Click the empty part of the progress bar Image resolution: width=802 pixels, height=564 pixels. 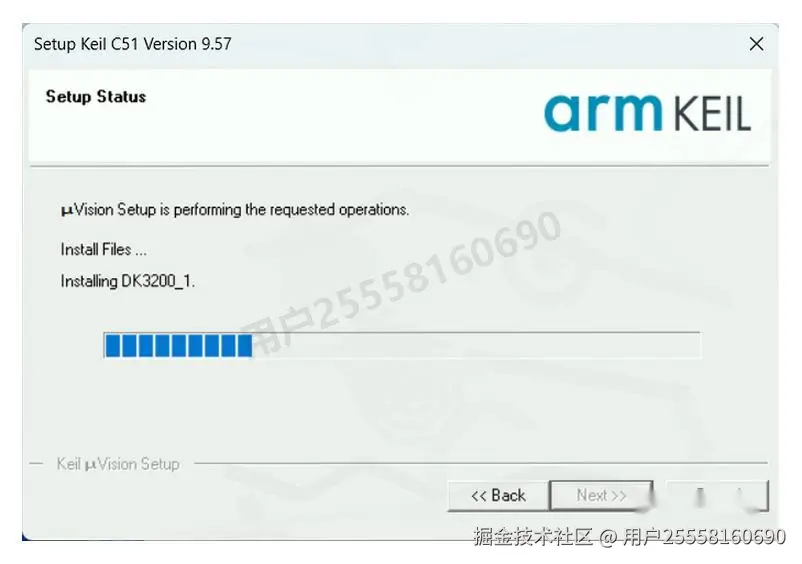click(x=476, y=346)
